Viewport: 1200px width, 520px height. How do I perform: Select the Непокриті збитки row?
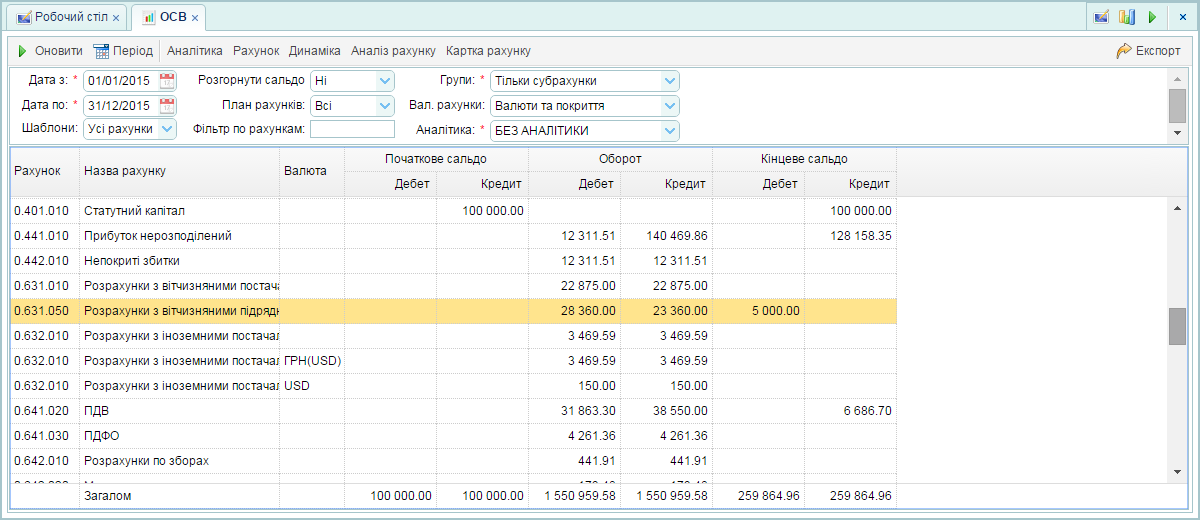454,261
